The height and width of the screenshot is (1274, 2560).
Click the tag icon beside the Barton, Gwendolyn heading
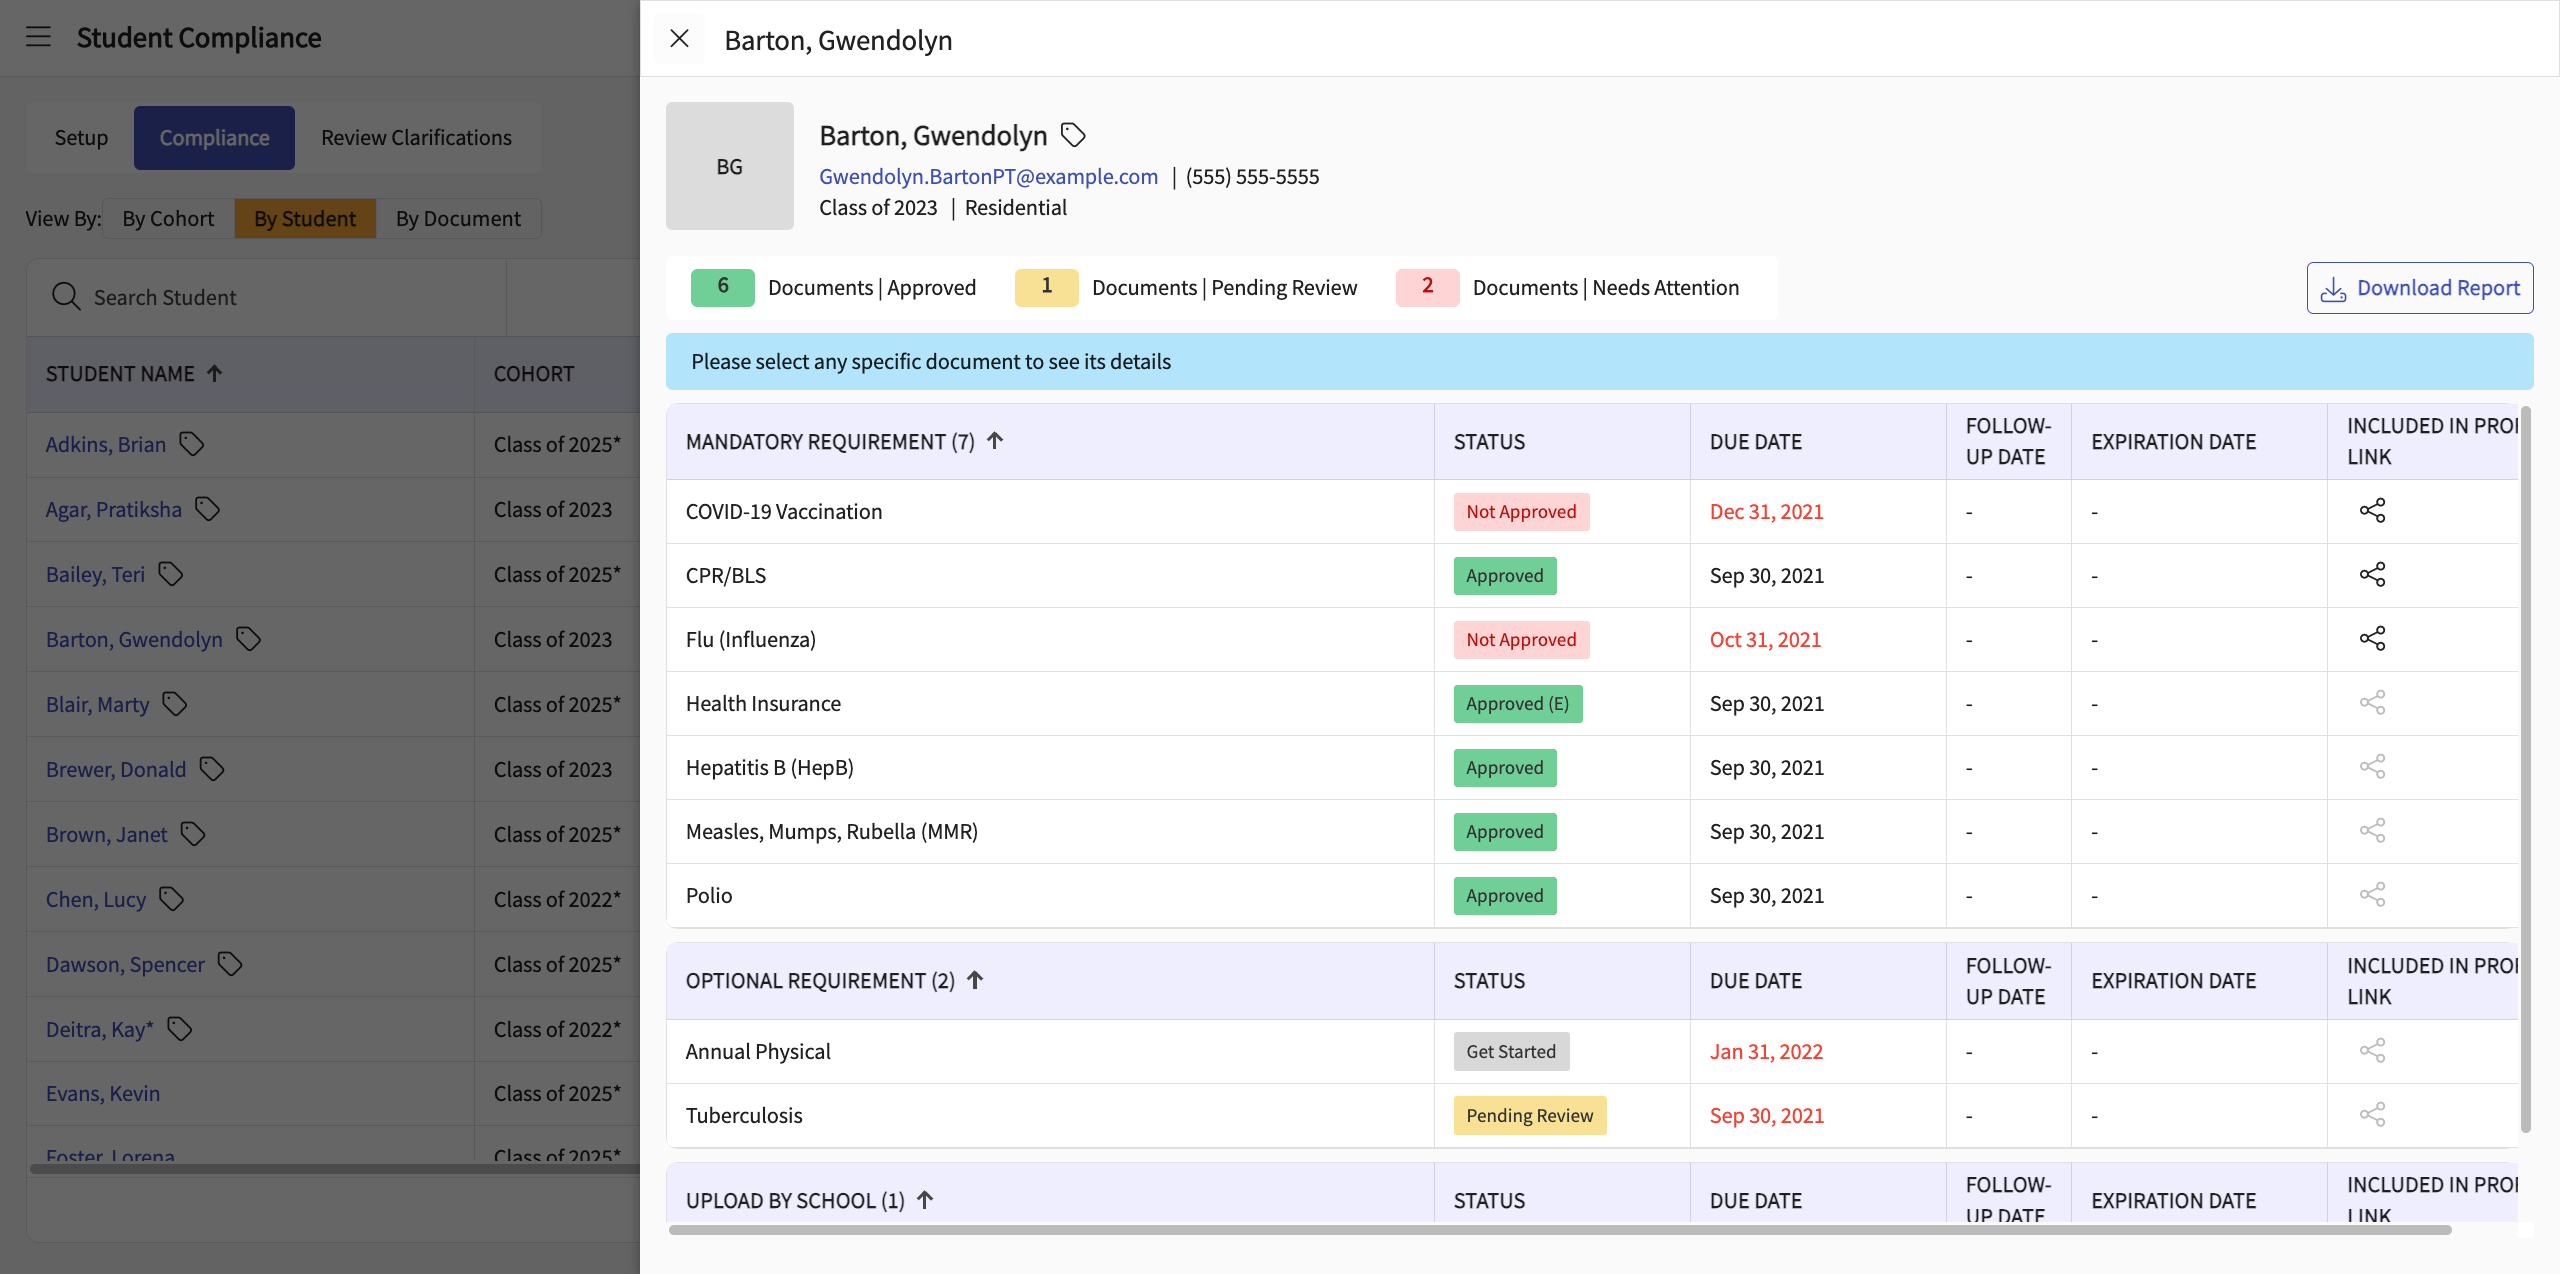tap(1073, 134)
